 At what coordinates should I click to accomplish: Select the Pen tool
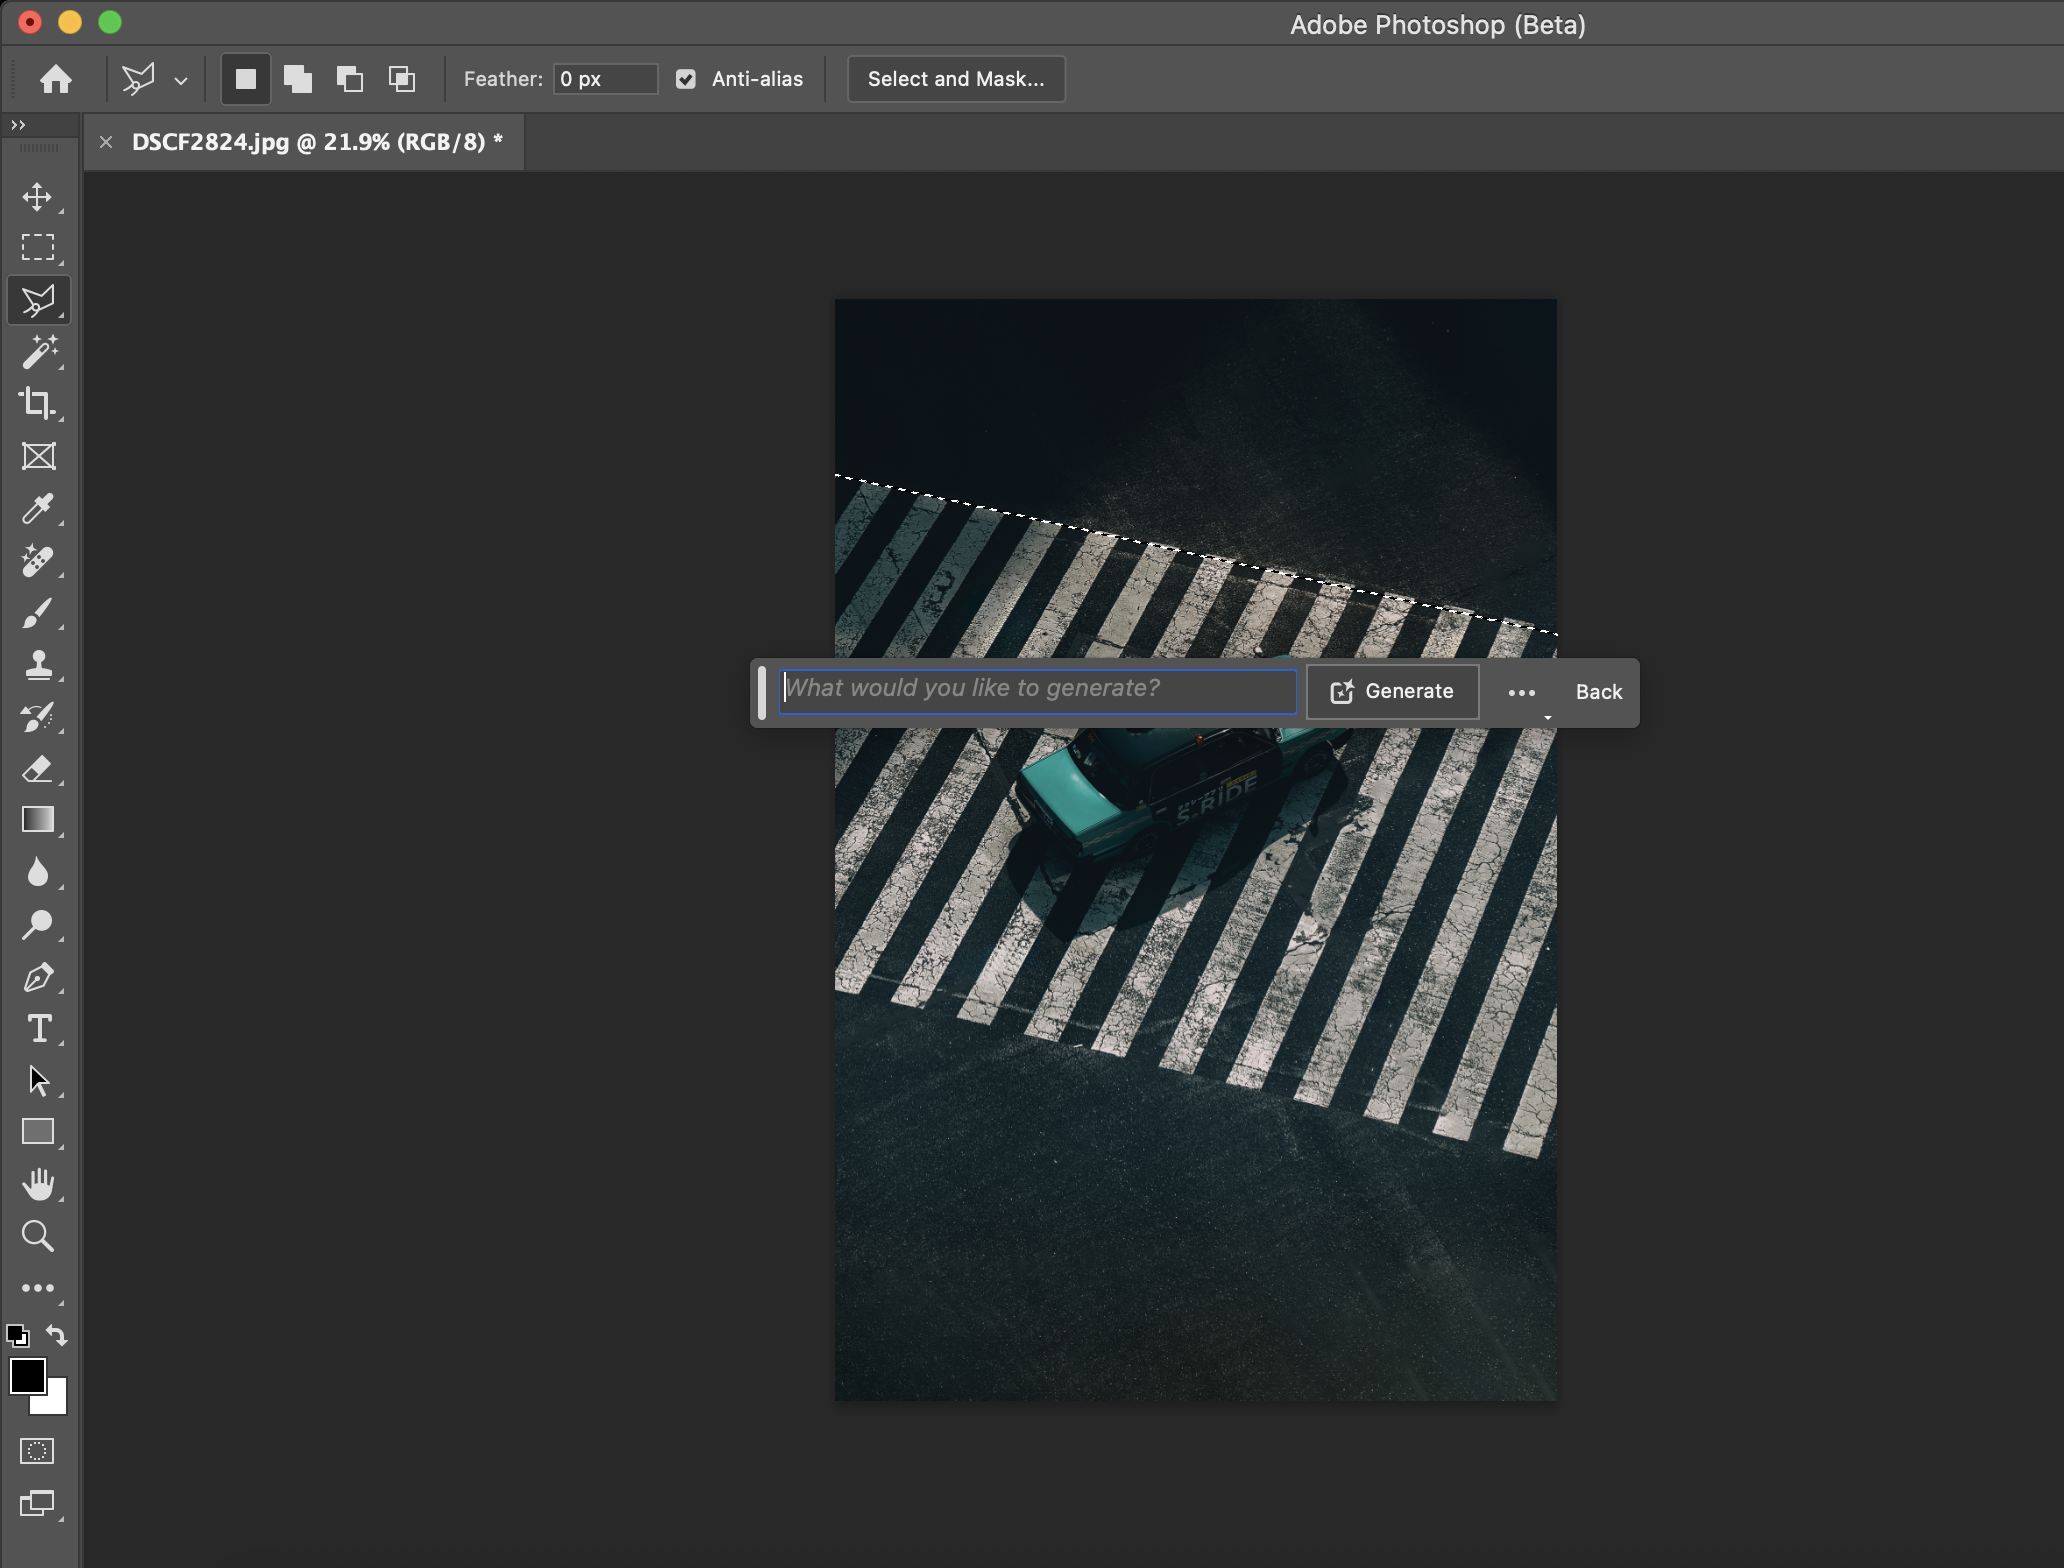[x=38, y=977]
